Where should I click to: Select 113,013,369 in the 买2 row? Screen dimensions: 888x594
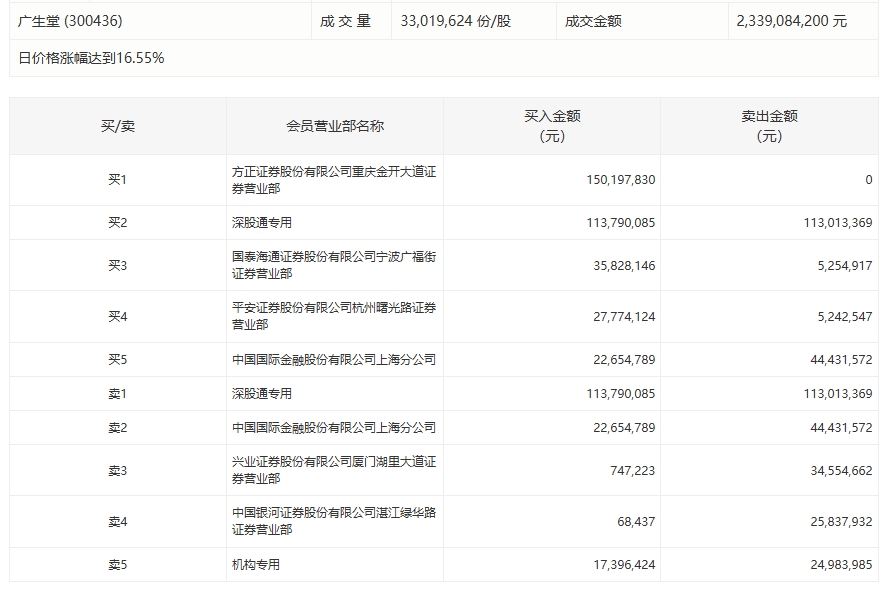pyautogui.click(x=838, y=223)
